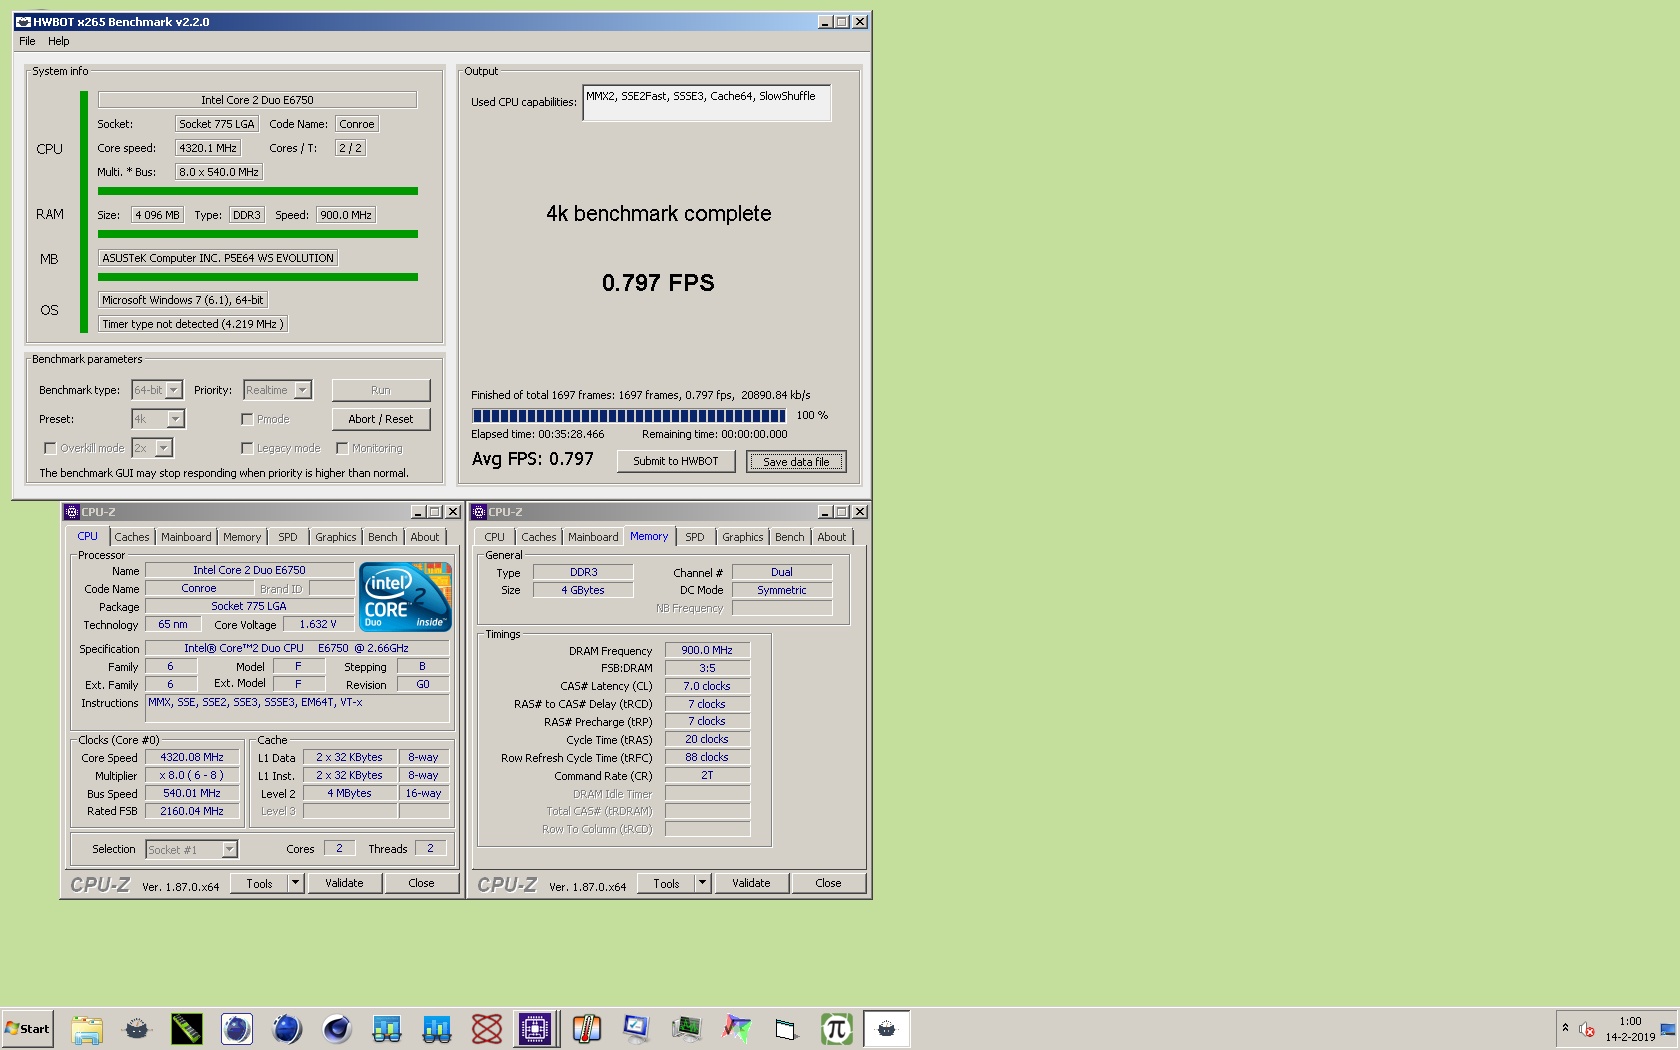Expand Tools arrow in left CPU-Z window

click(295, 883)
